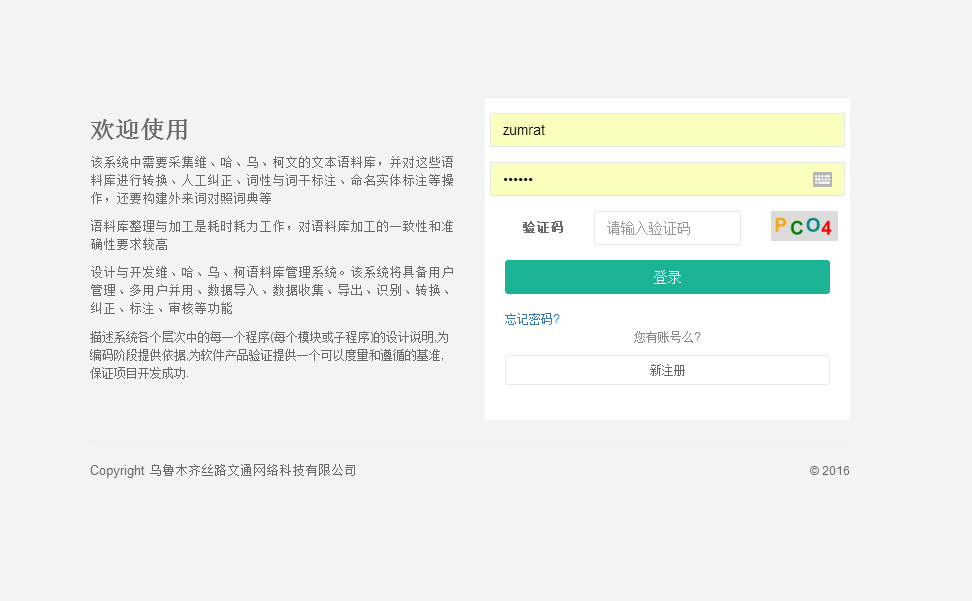
Task: Click the green 登录 login button
Action: [x=667, y=277]
